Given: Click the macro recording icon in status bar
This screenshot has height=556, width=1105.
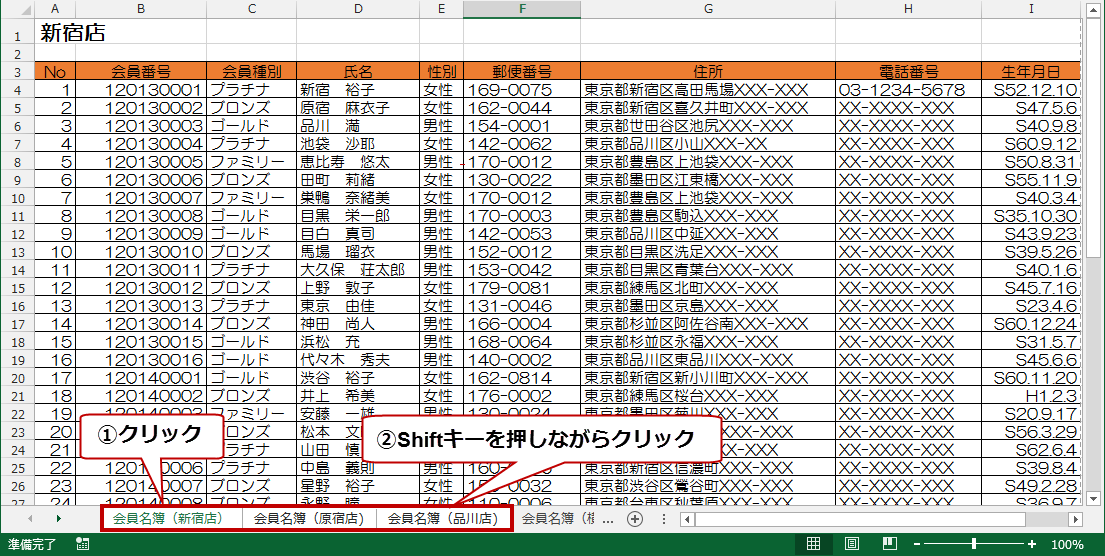Looking at the screenshot, I should 83,544.
